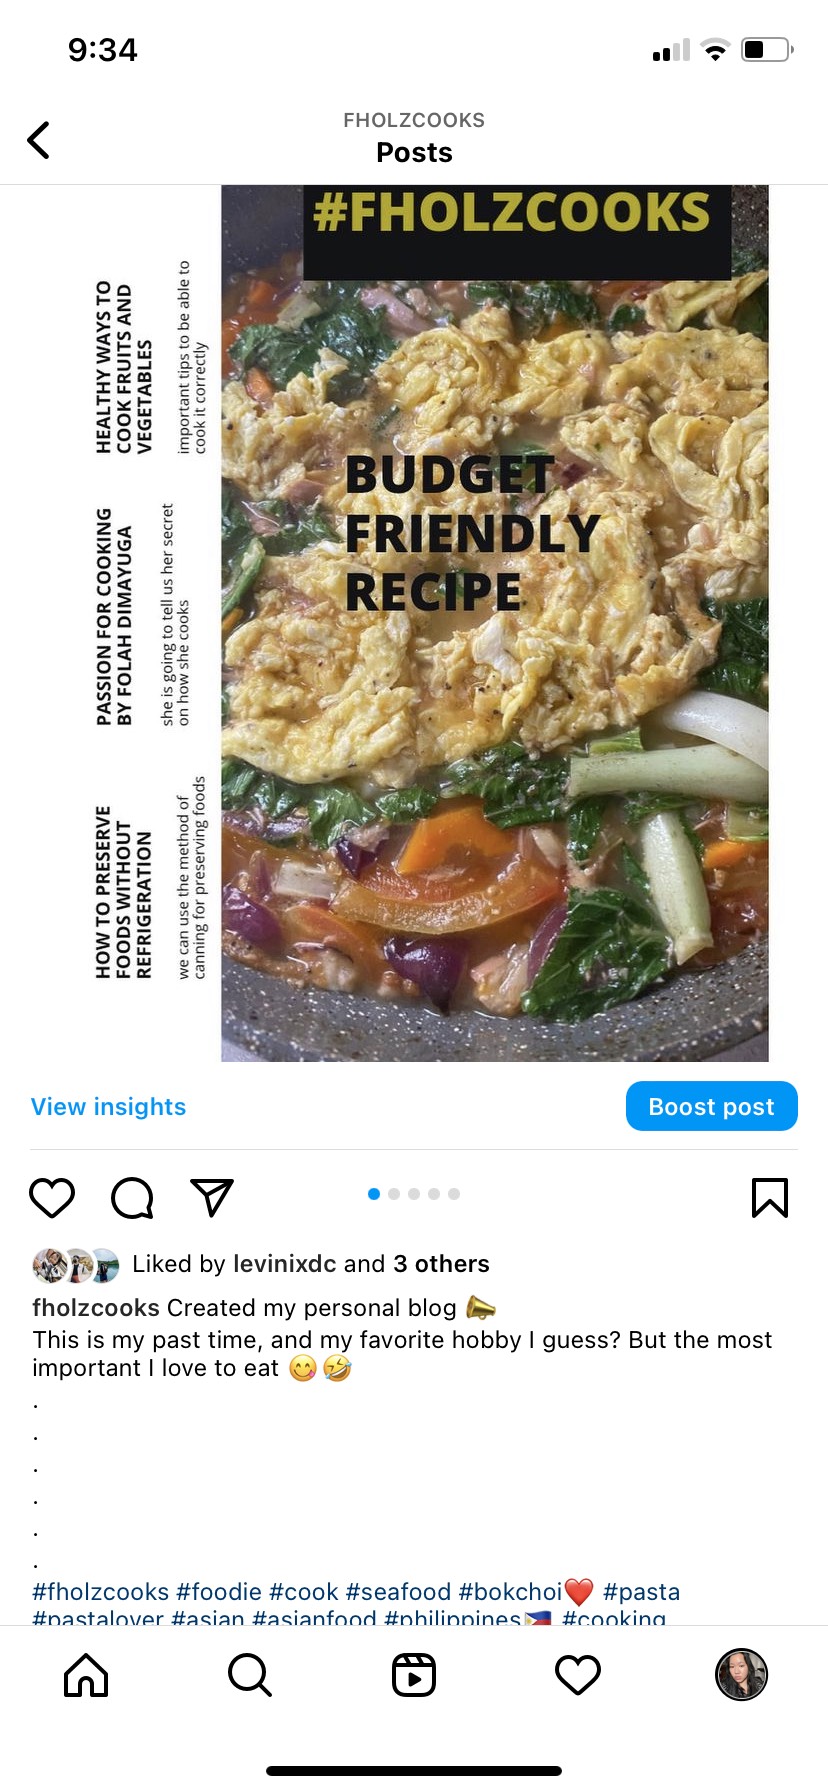Screen dimensions: 828x1792
Task: Open fholzcooks username in caption
Action: tap(96, 1308)
